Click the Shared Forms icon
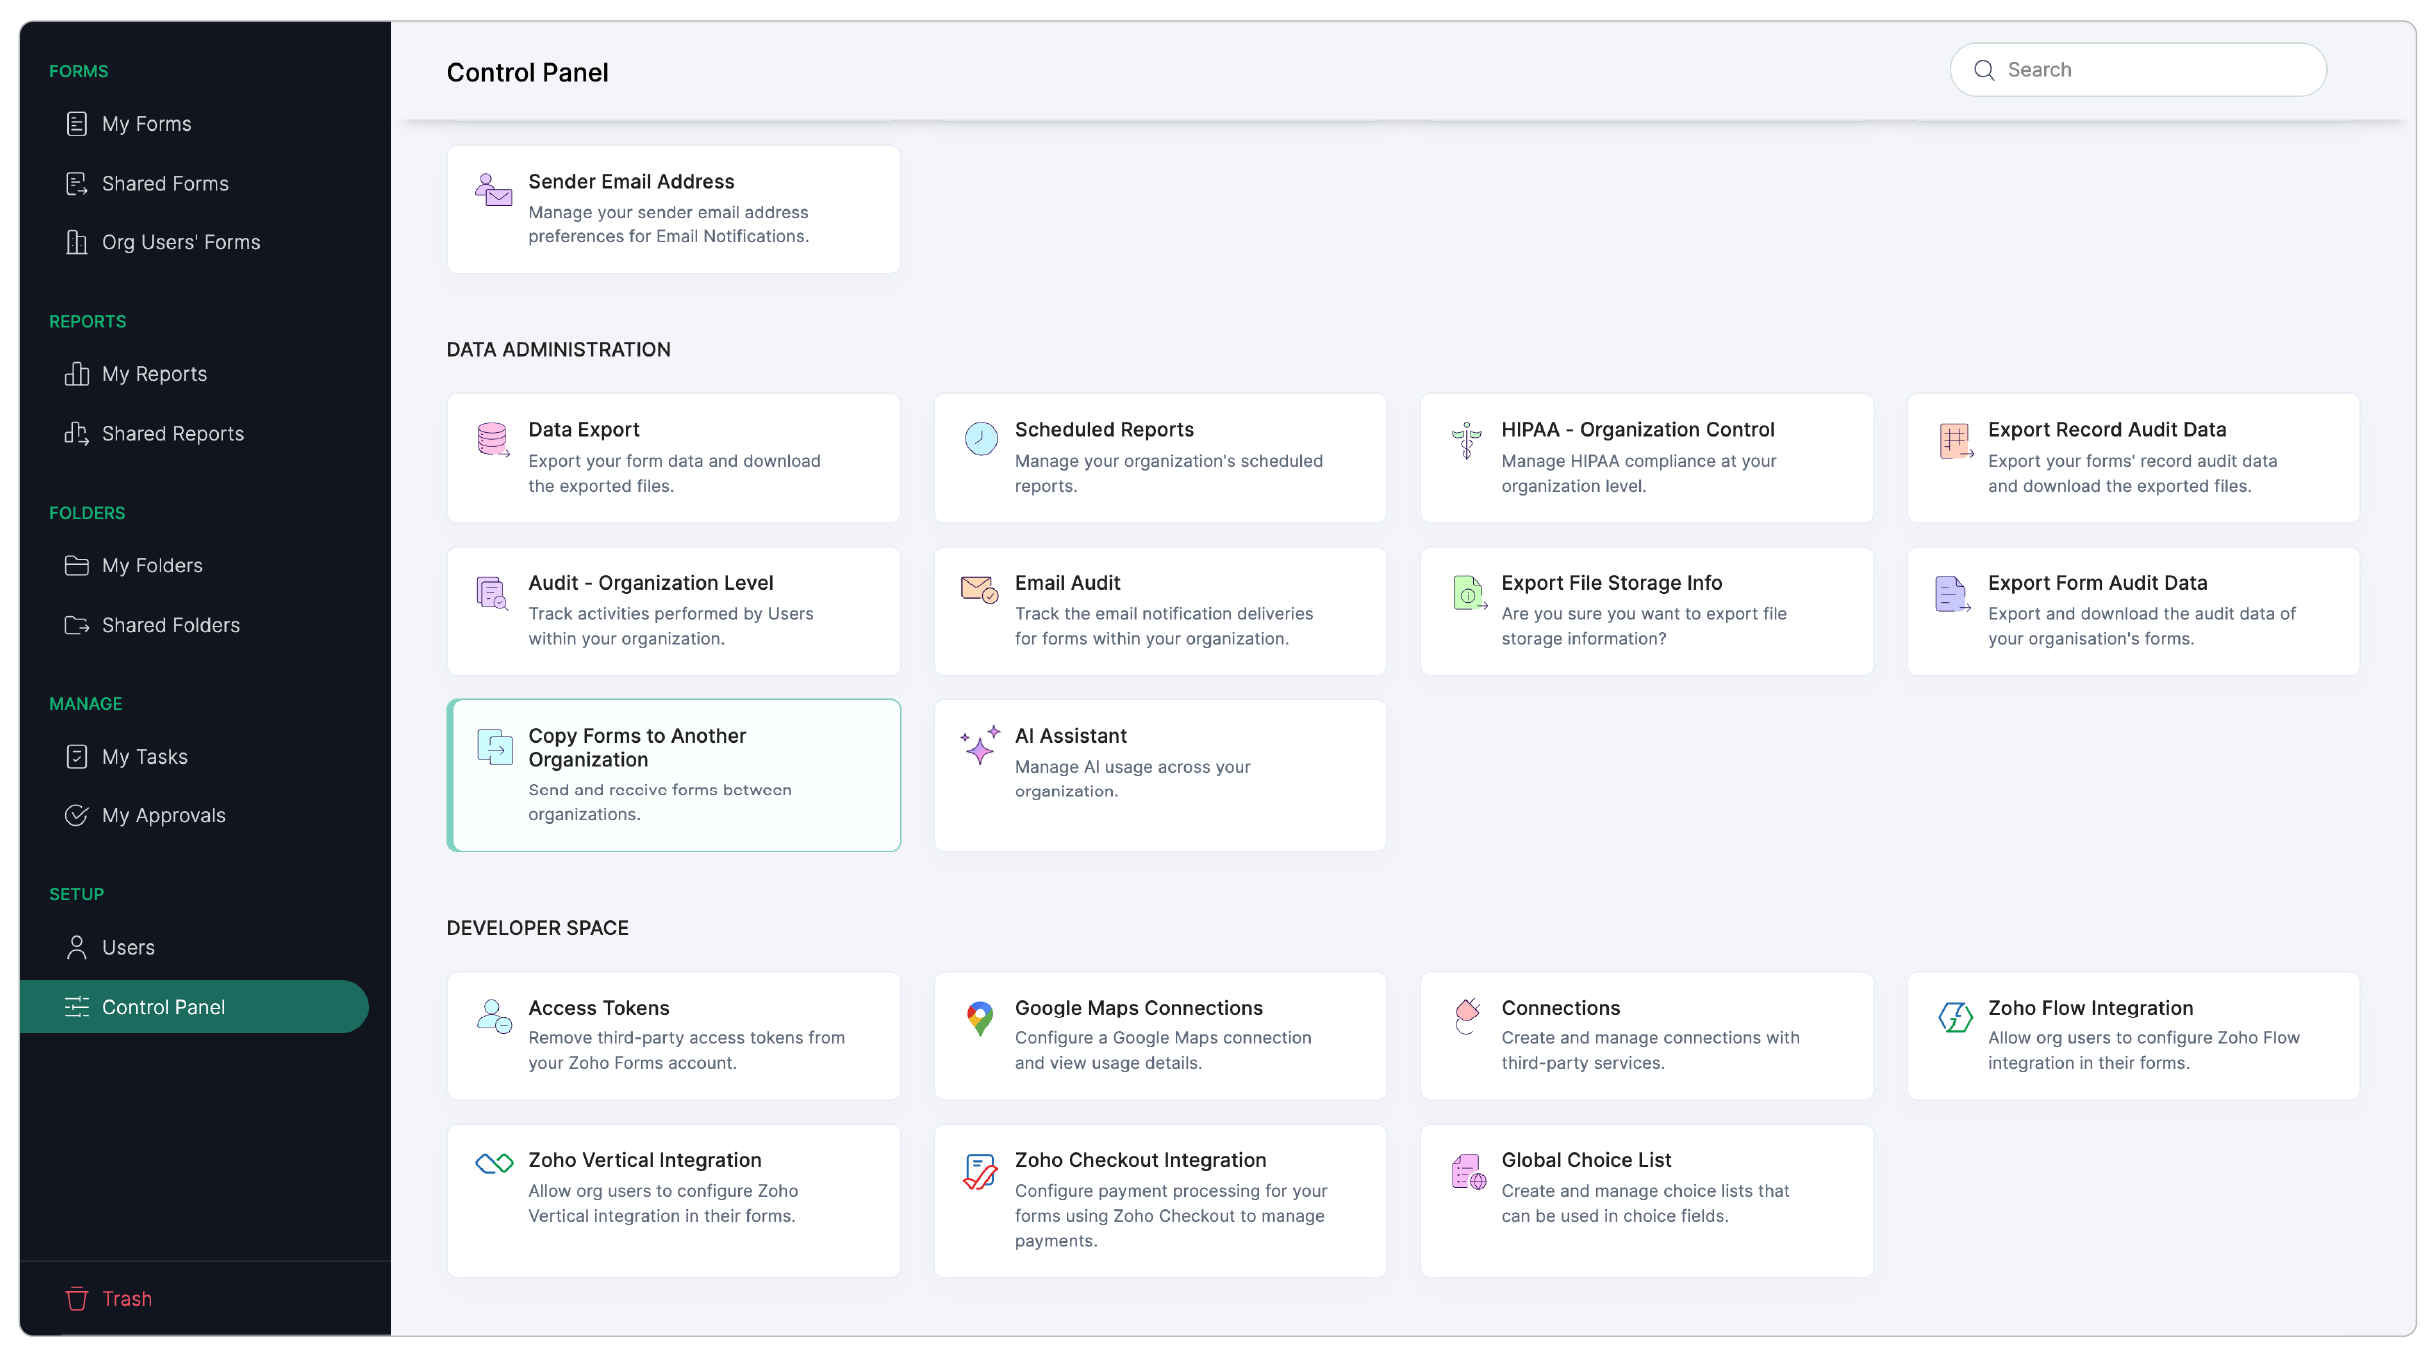This screenshot has width=2436, height=1358. click(77, 183)
